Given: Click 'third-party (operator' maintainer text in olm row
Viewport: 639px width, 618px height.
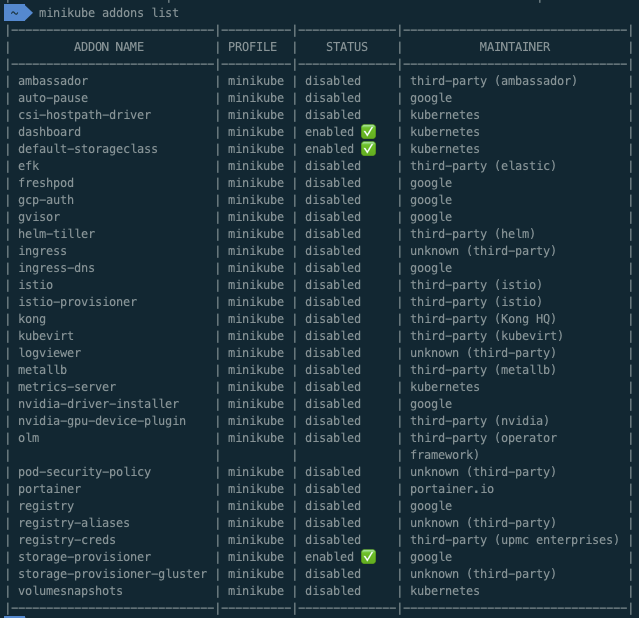Looking at the screenshot, I should [x=483, y=438].
